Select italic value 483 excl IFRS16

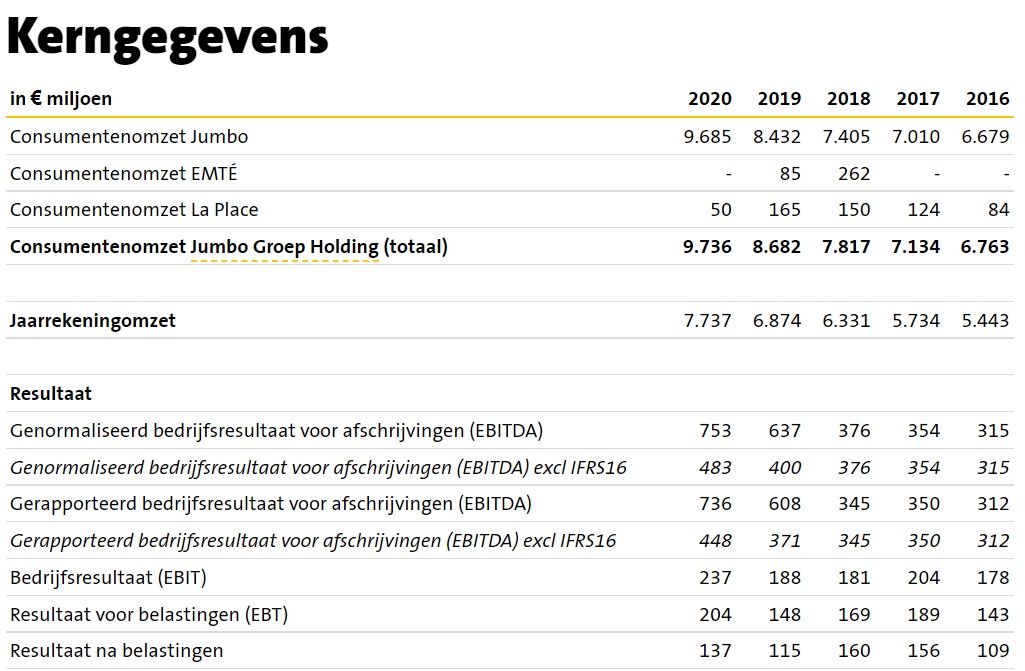[x=715, y=468]
